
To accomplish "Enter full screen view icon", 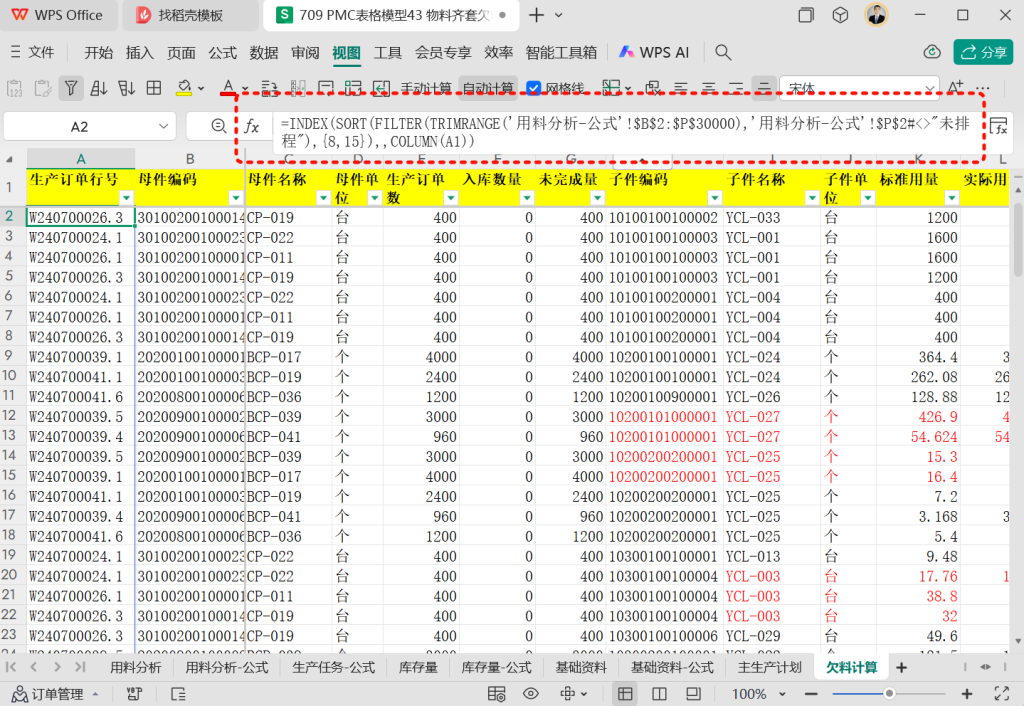I will pos(1001,694).
